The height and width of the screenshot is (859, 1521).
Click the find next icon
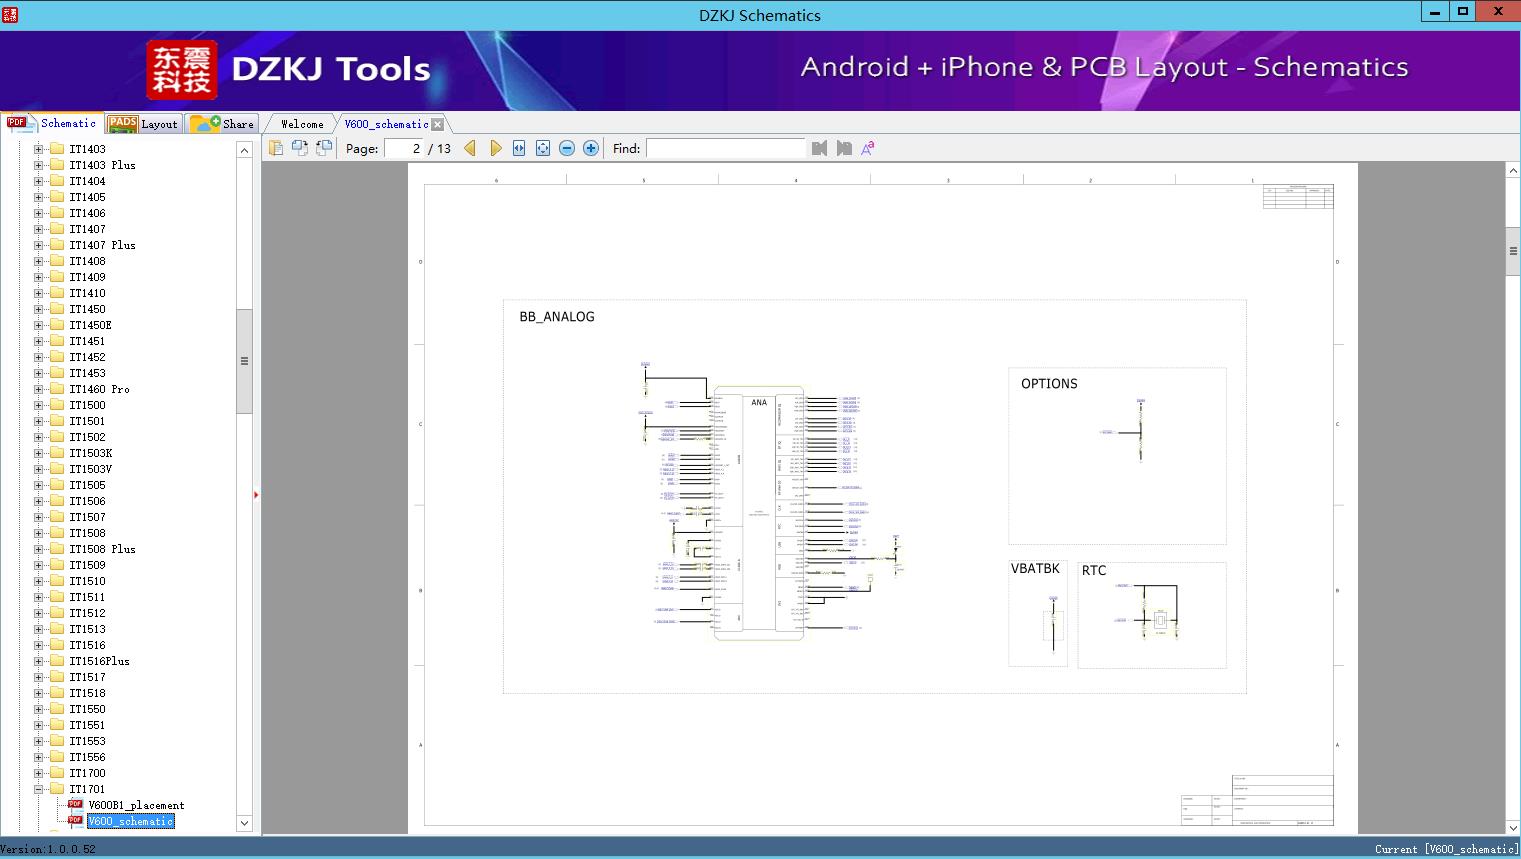click(844, 148)
